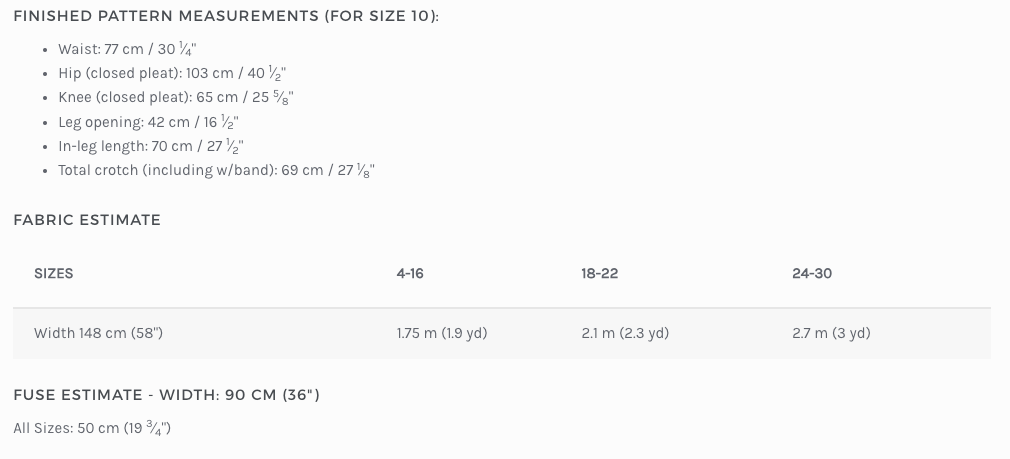Image resolution: width=1010 pixels, height=459 pixels.
Task: Click the Hip (closed pleat) measurement line
Action: pyautogui.click(x=172, y=74)
